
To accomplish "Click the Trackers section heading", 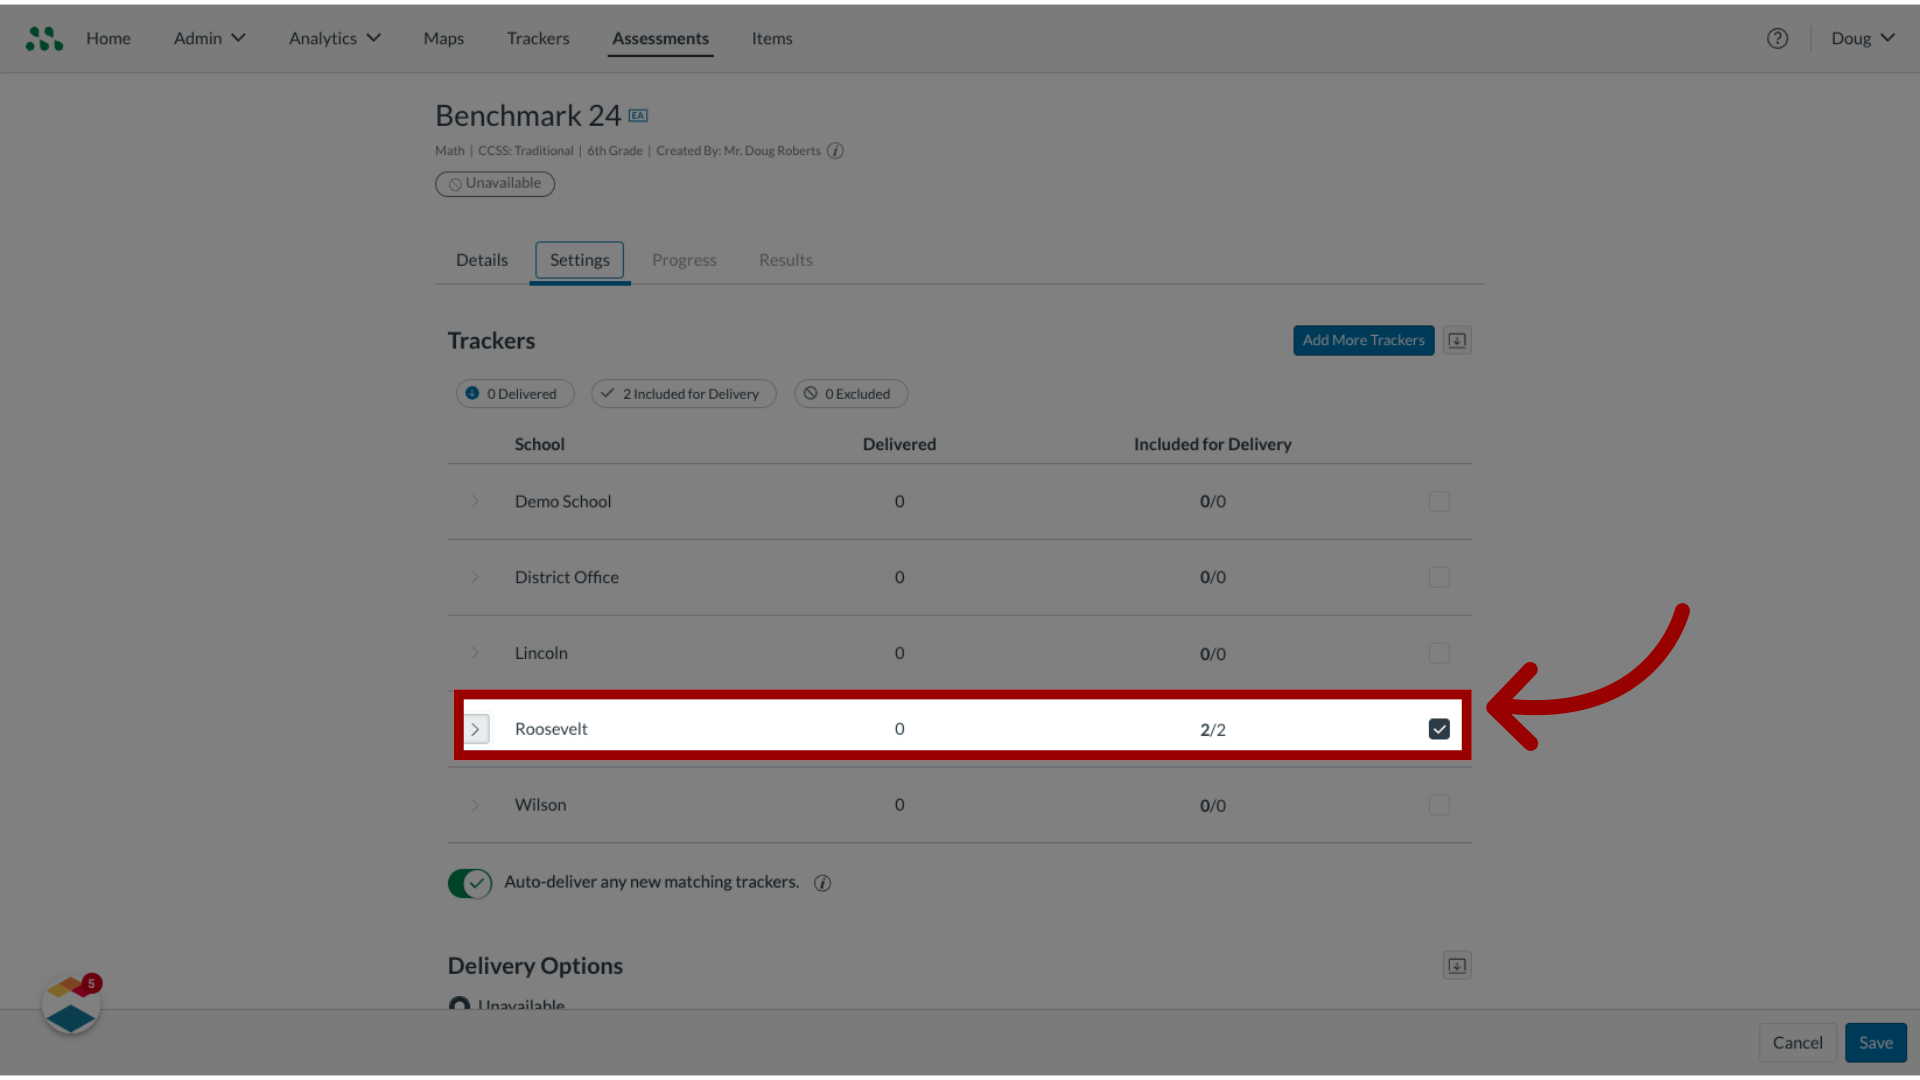I will 491,341.
